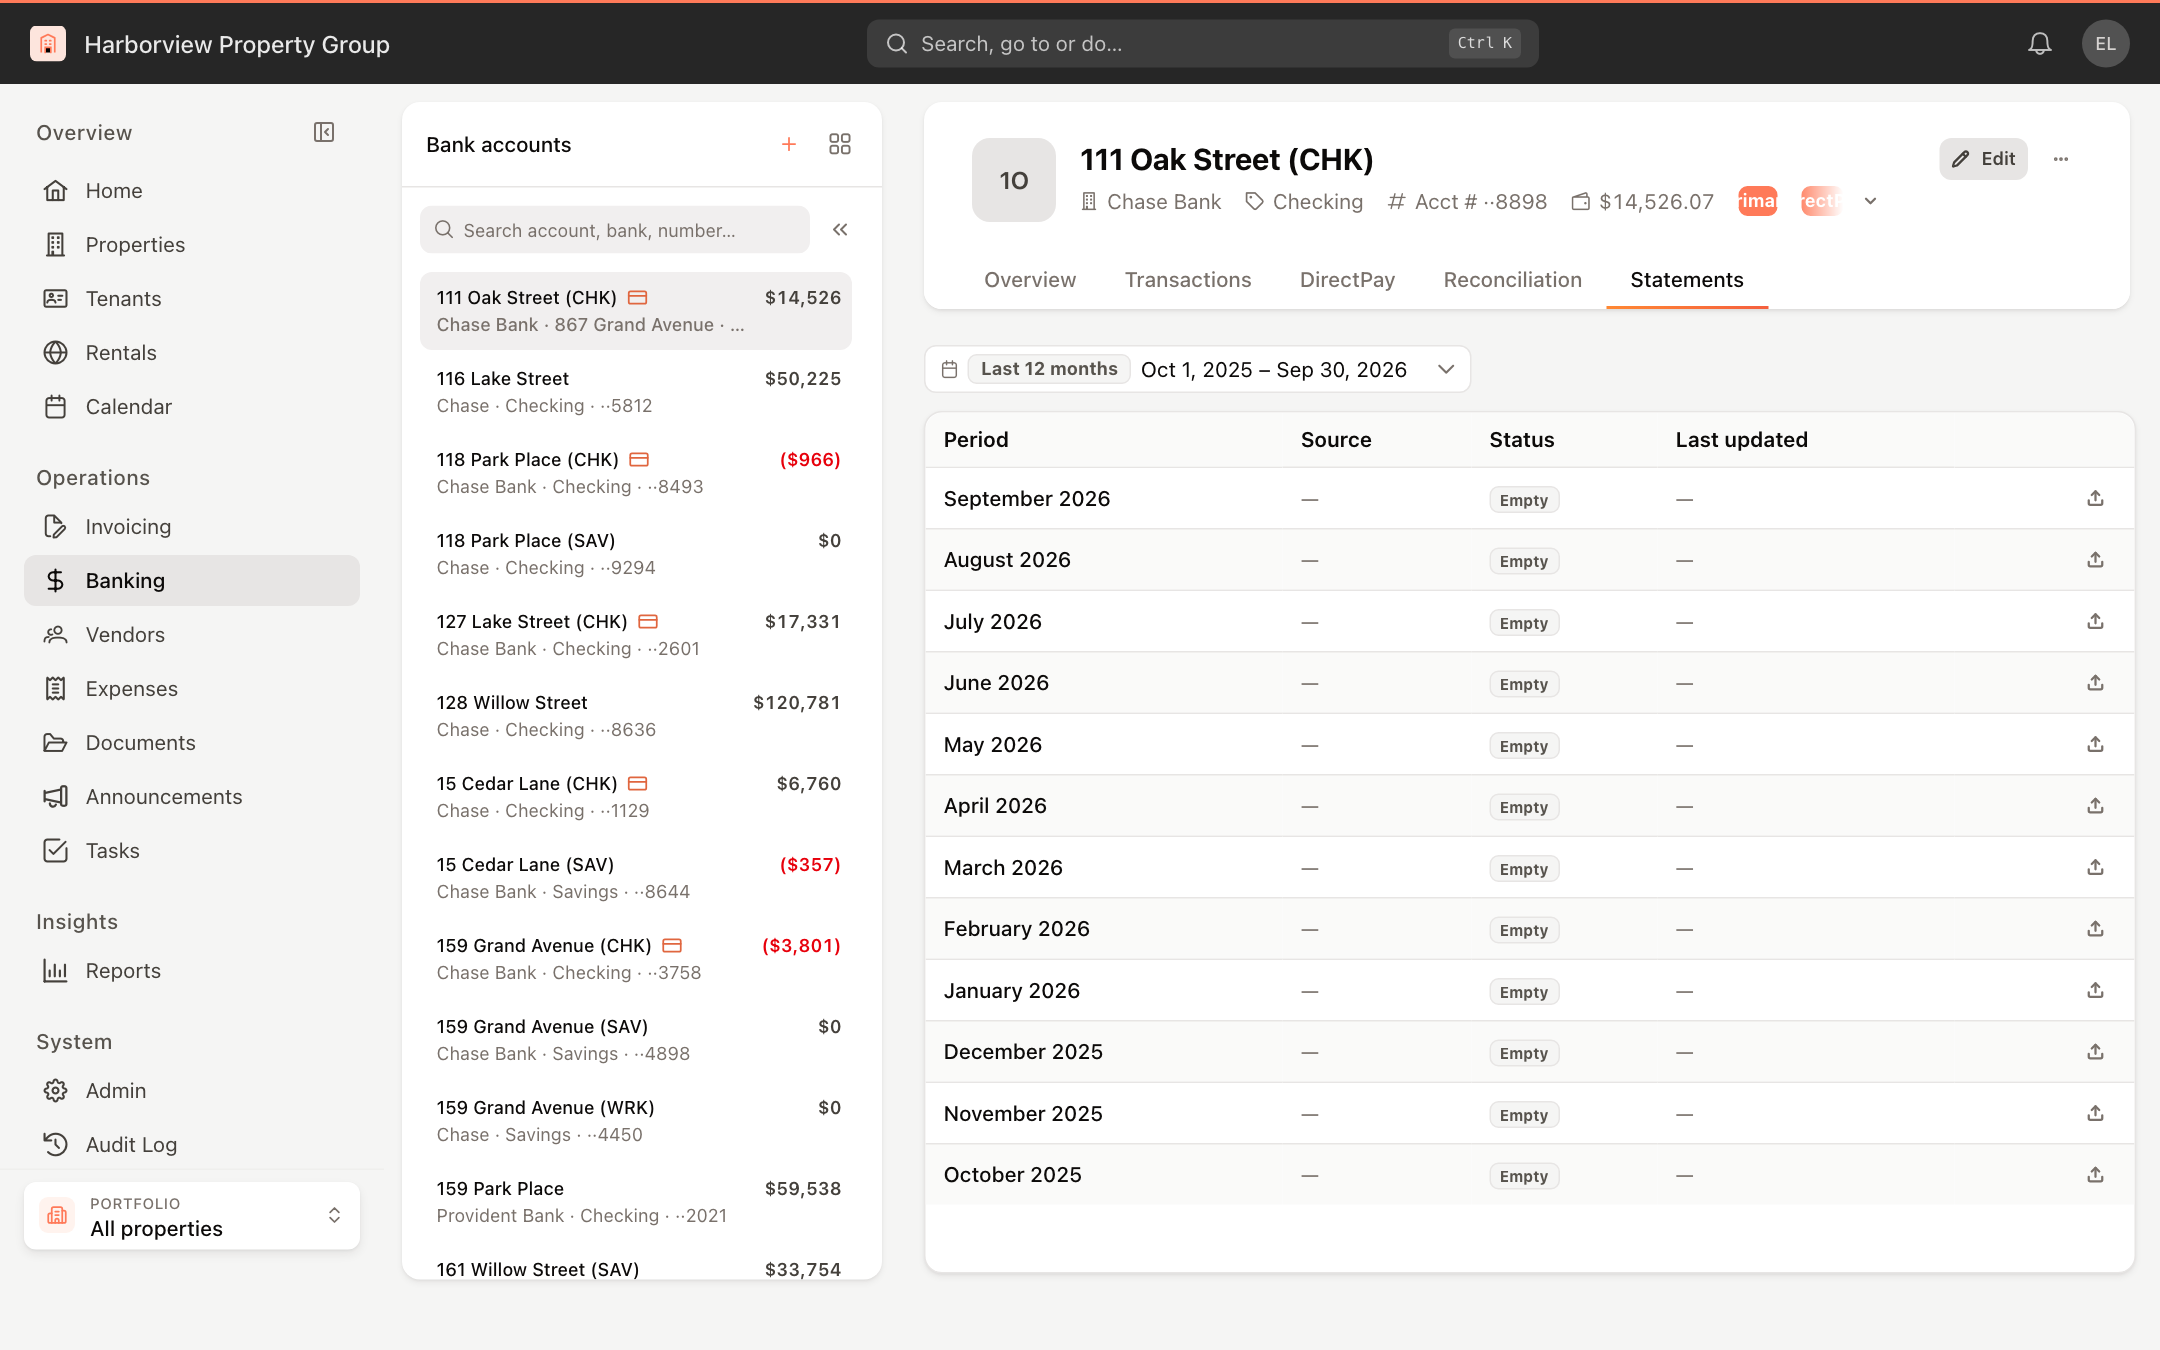Screen dimensions: 2160x1350
Task: Switch bank accounts to grid view
Action: (840, 144)
